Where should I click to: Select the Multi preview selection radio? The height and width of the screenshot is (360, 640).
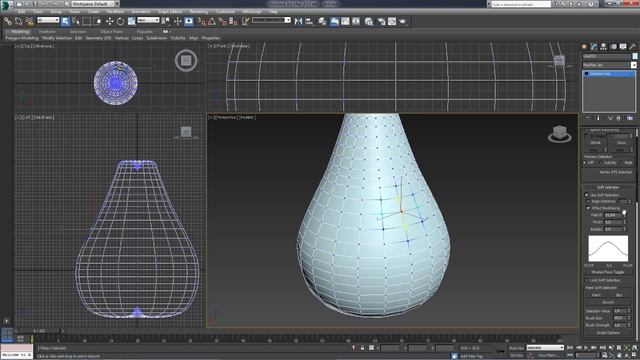coord(621,162)
